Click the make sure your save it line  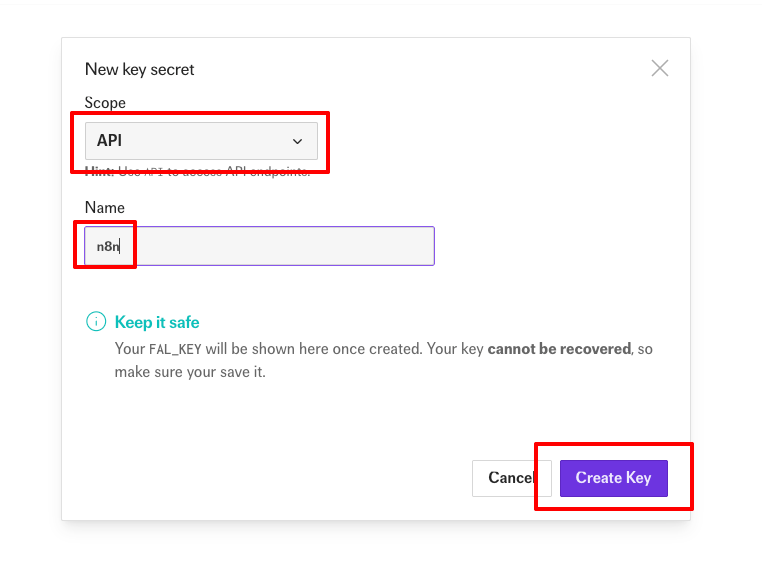(190, 372)
